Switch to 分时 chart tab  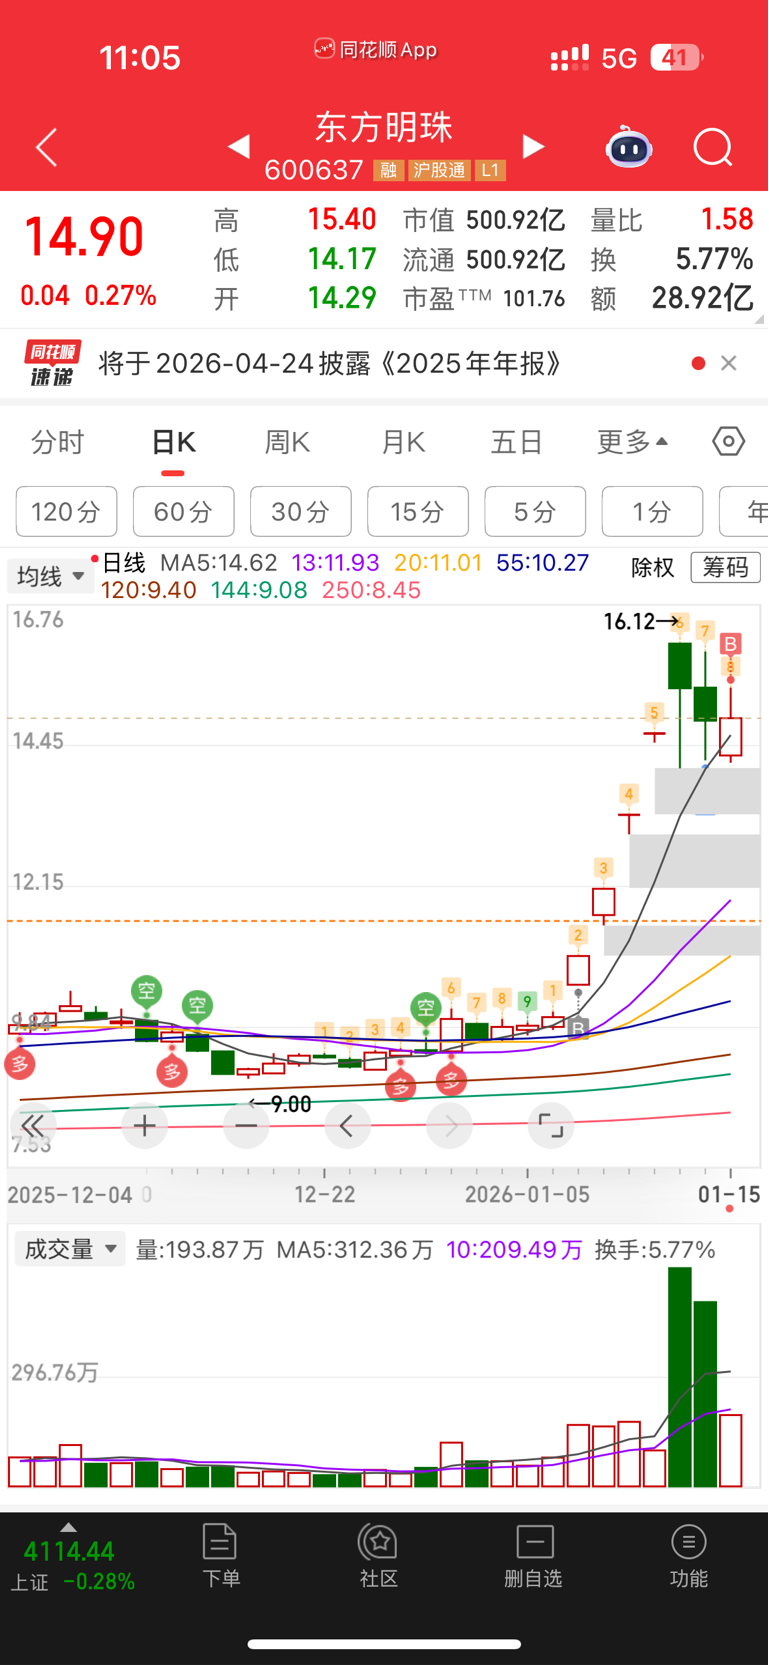pyautogui.click(x=58, y=442)
